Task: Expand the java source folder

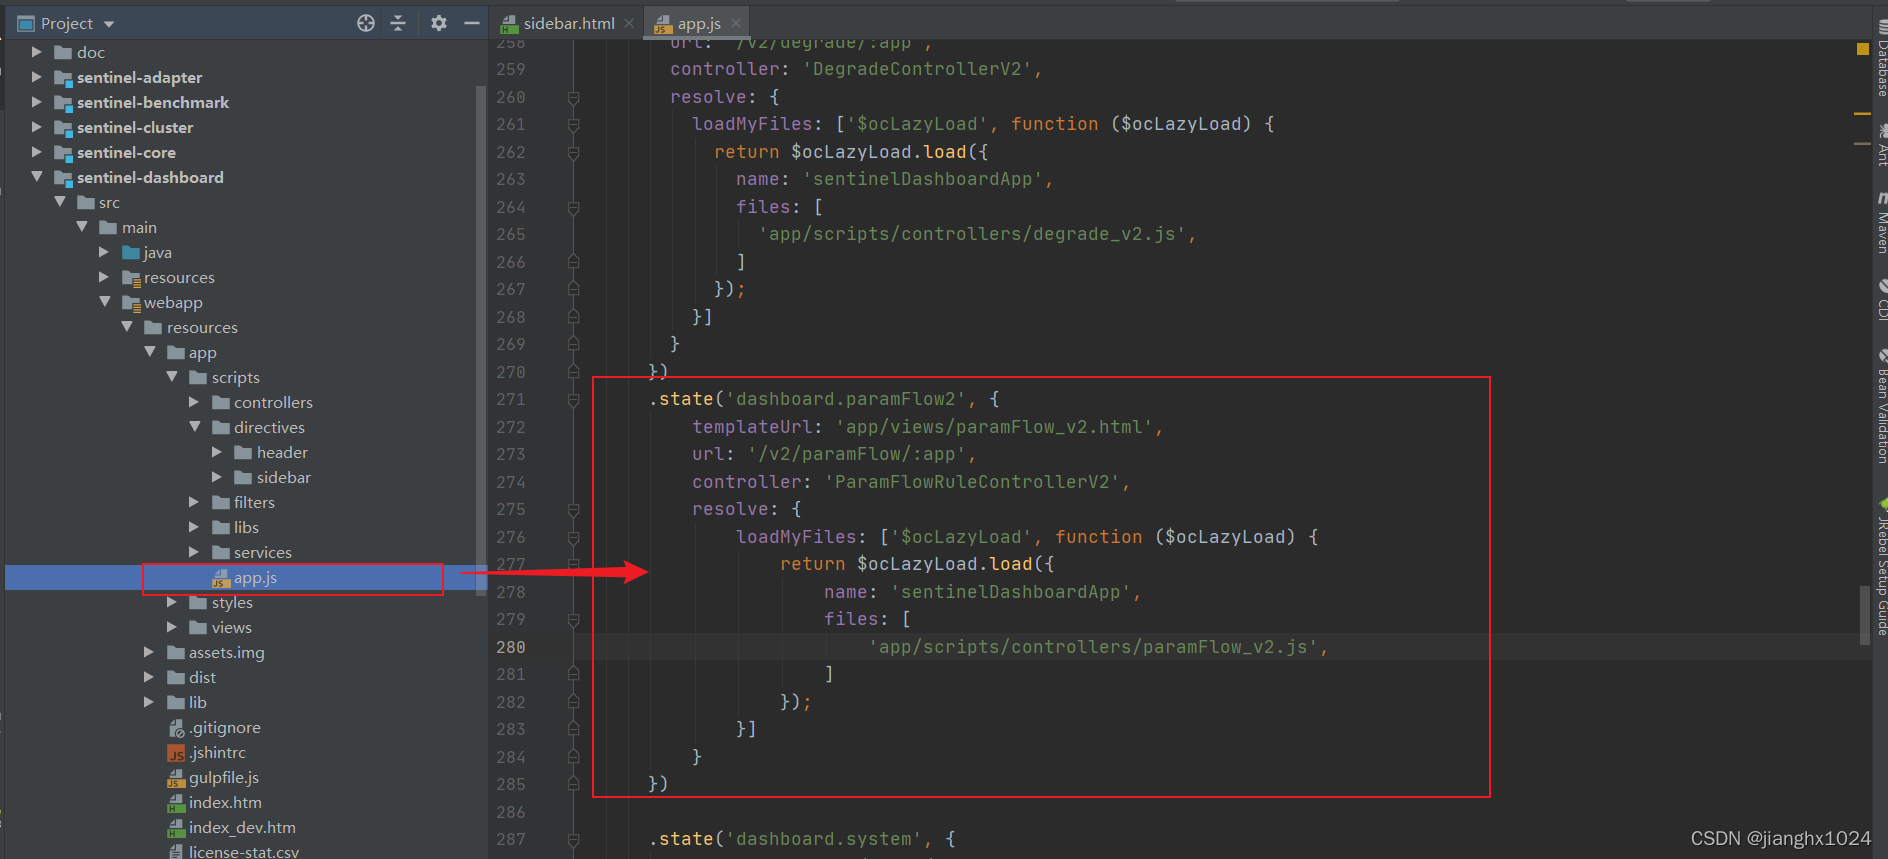Action: point(104,252)
